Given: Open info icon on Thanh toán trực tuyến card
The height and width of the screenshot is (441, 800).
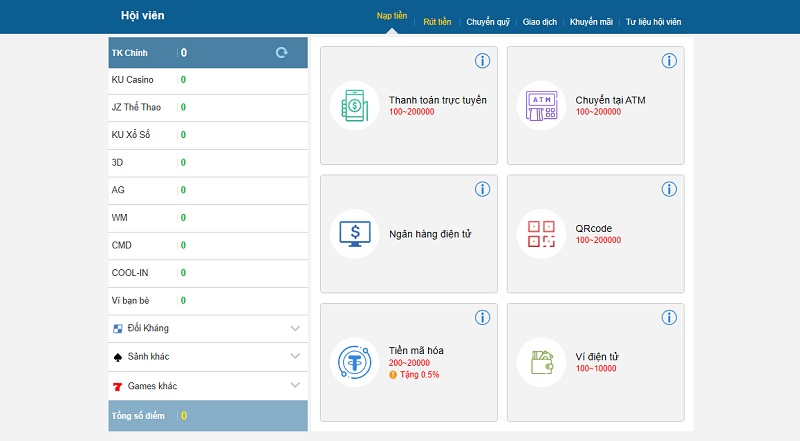Looking at the screenshot, I should click(482, 61).
